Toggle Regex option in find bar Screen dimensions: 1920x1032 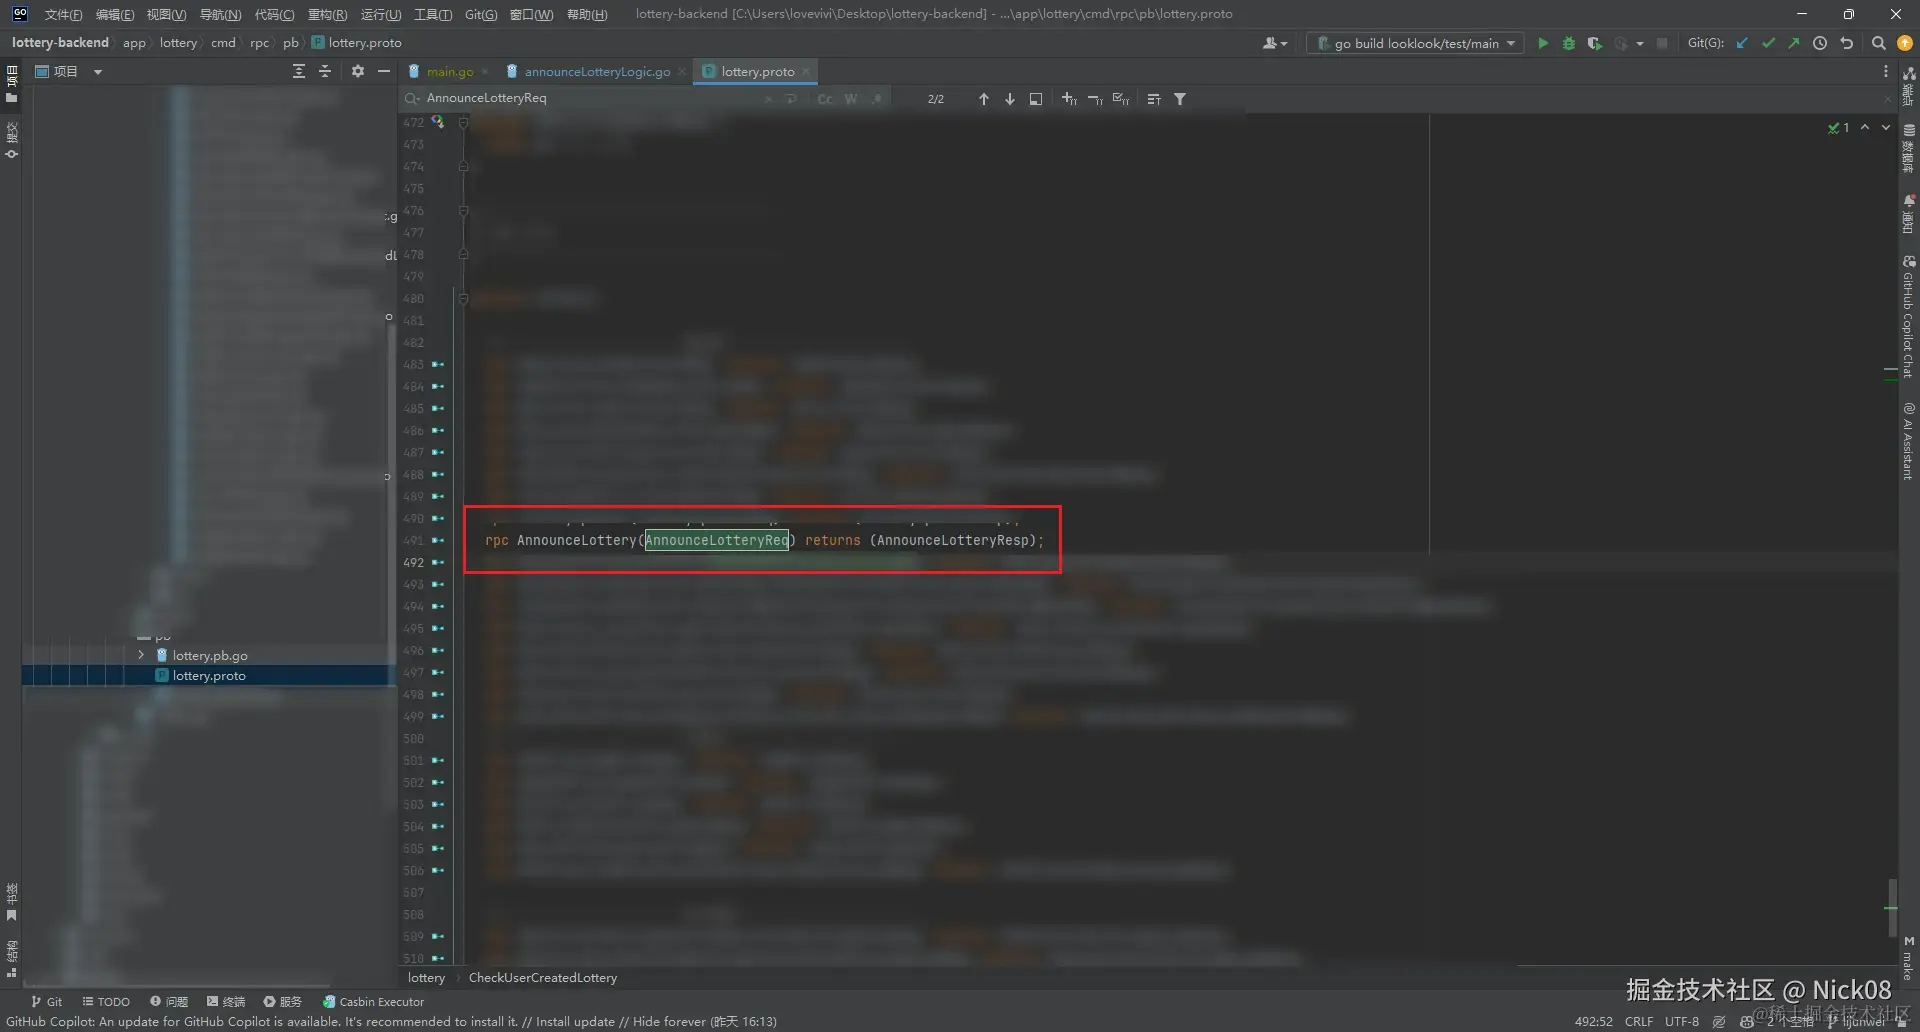[877, 99]
